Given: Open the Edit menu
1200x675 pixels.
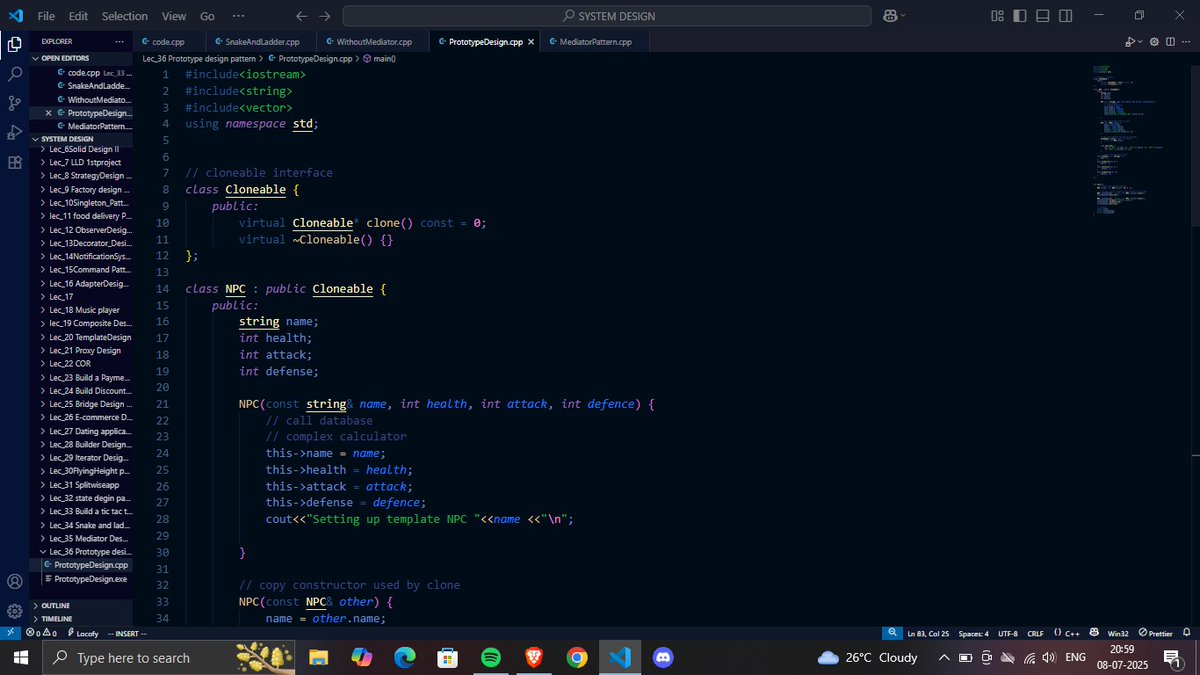Looking at the screenshot, I should [79, 16].
